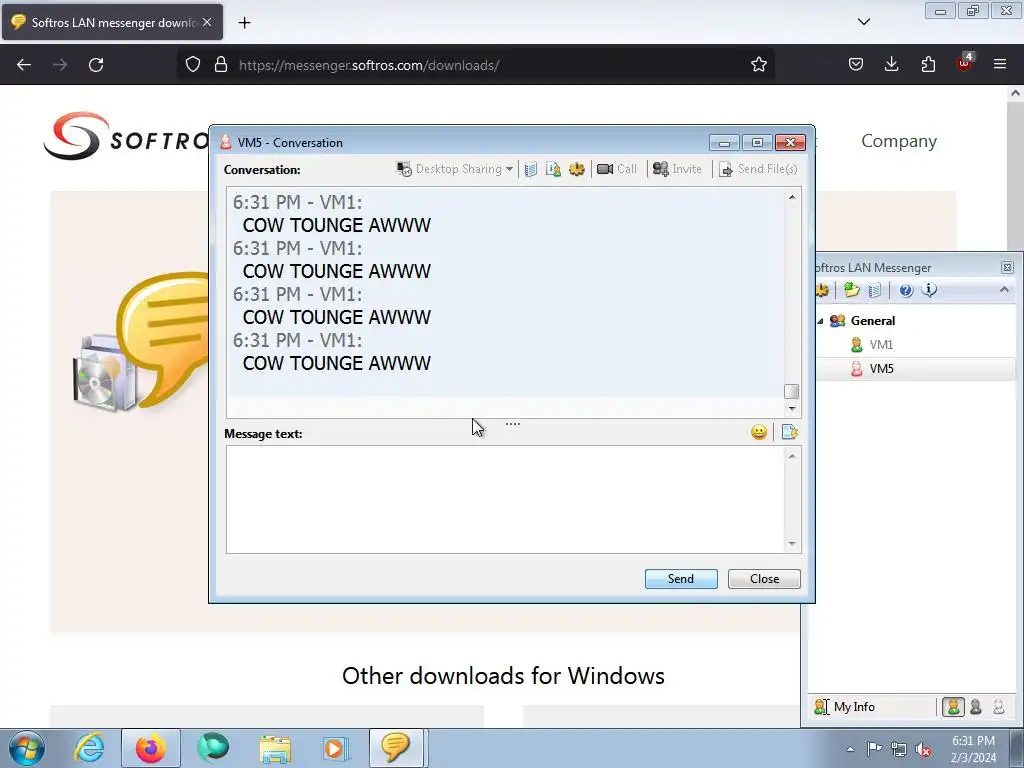View site security padlock information

221,65
